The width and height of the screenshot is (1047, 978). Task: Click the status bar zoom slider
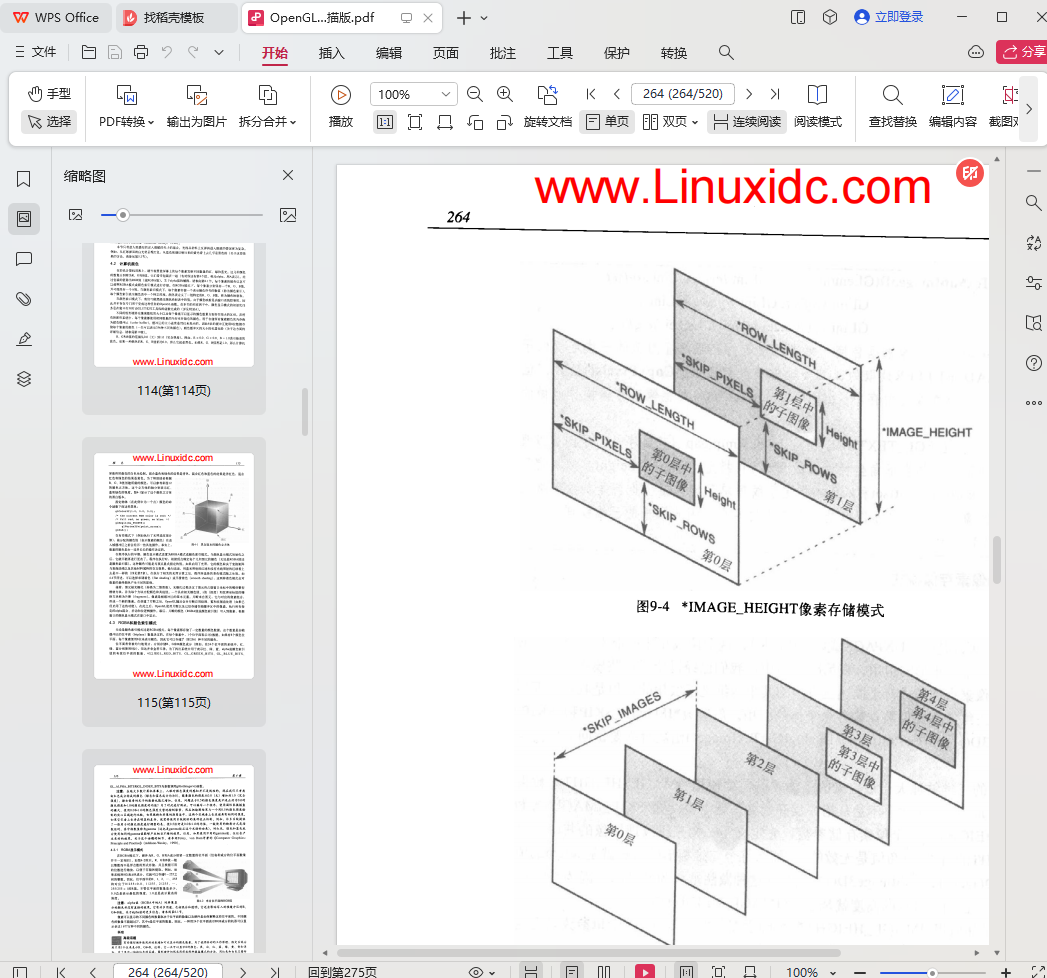[x=933, y=973]
